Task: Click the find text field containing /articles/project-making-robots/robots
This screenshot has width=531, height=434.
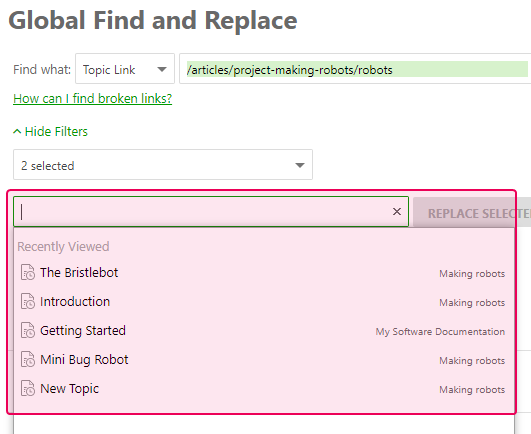Action: (355, 68)
